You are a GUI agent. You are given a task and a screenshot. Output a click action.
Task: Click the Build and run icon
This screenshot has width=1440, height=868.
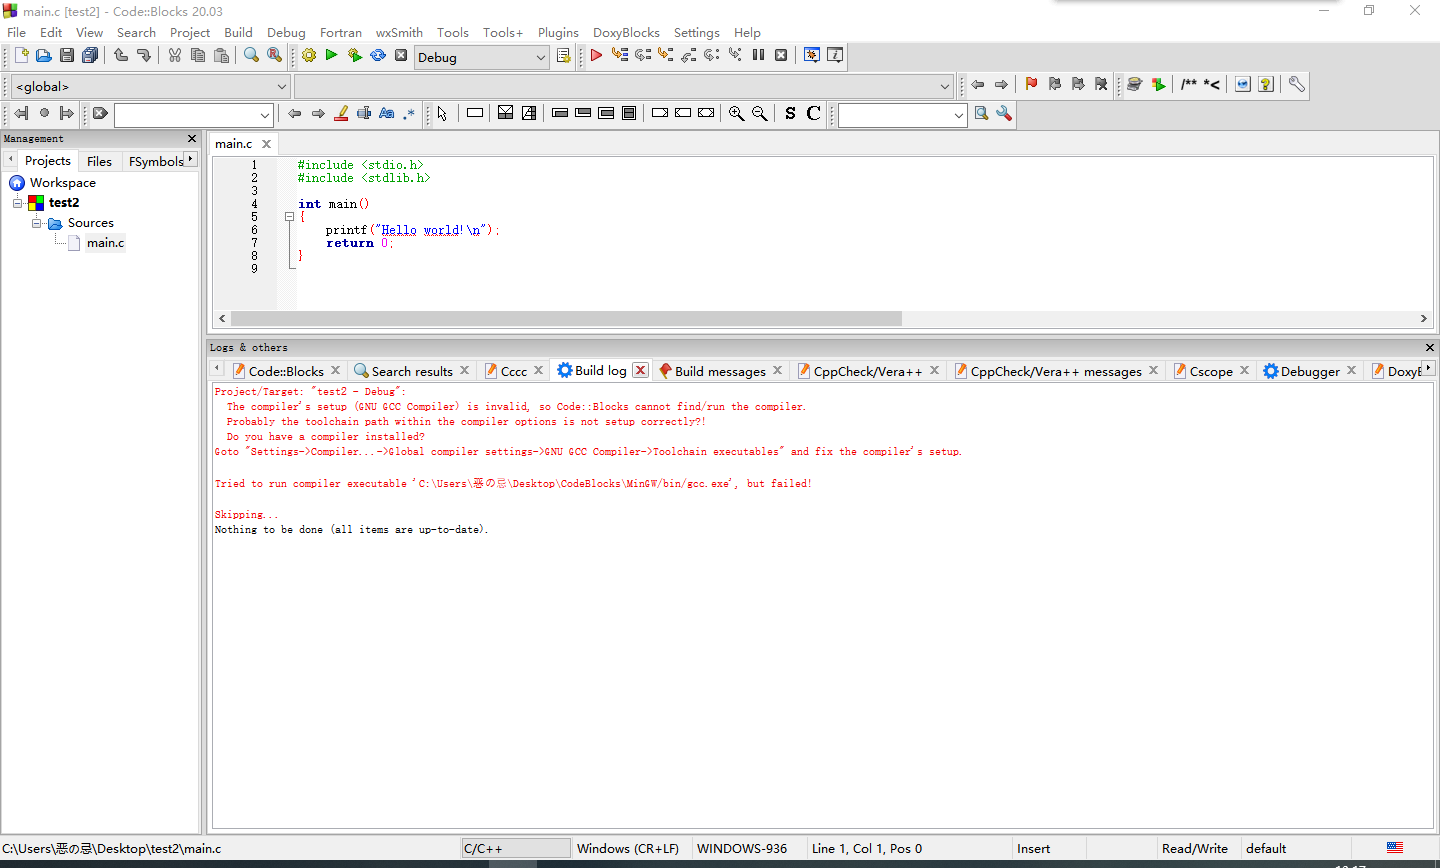coord(355,56)
